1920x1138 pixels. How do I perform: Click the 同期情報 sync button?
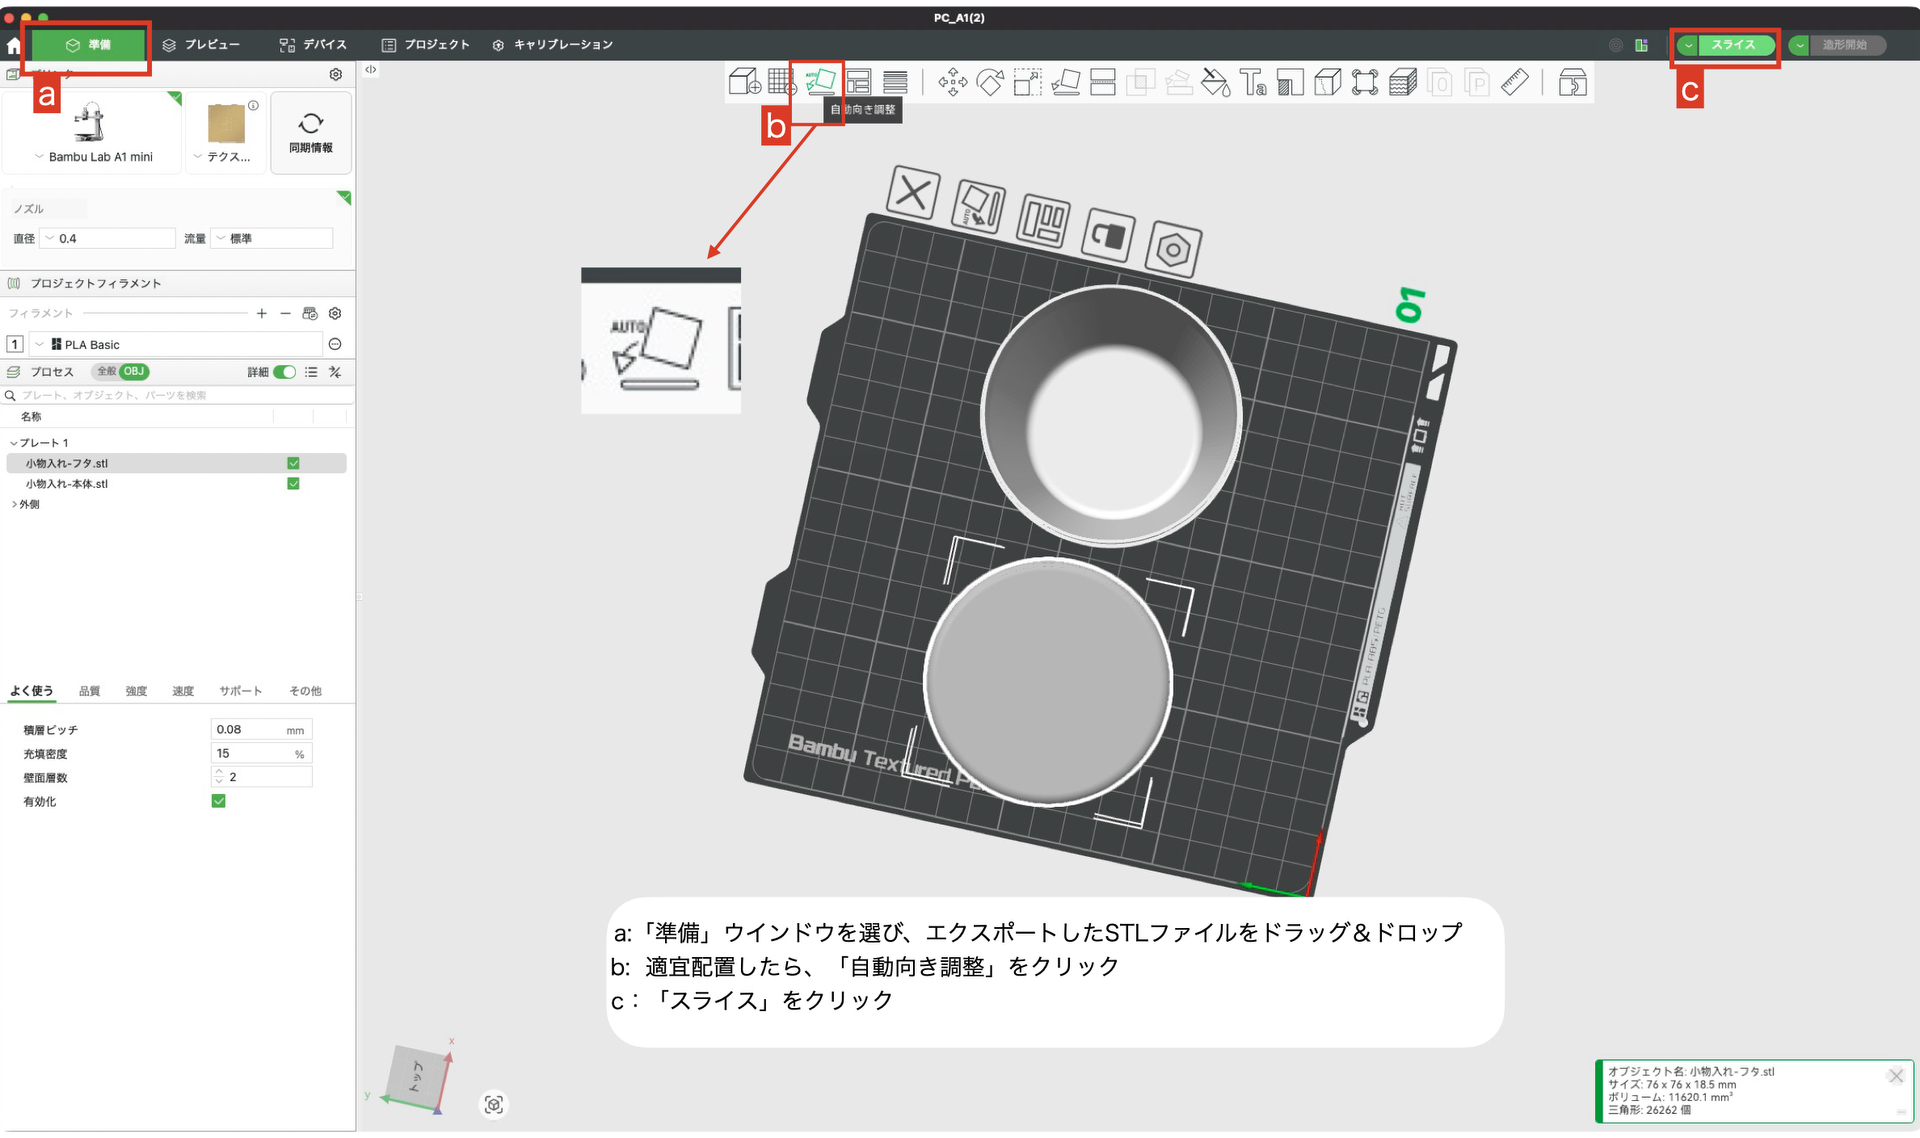click(x=311, y=132)
